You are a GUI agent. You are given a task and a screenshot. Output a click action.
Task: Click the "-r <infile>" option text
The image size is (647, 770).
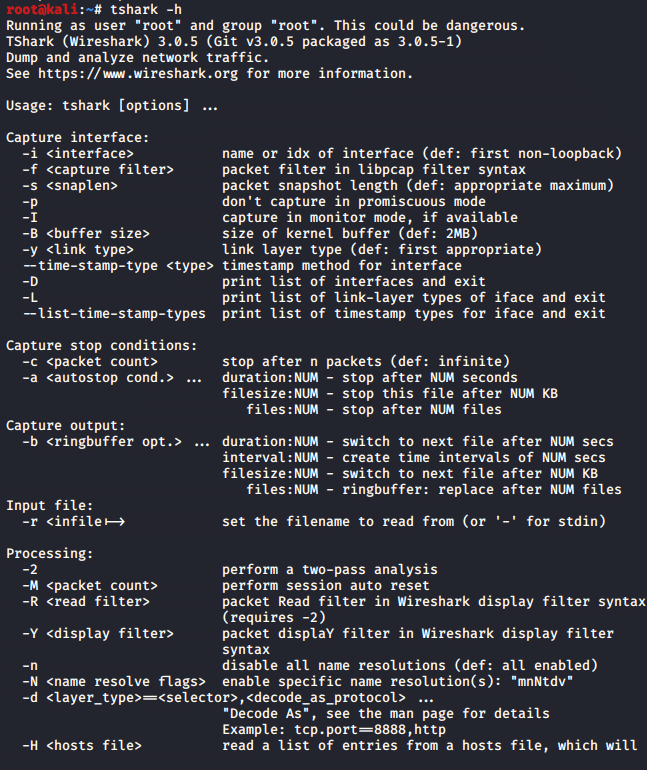[x=74, y=522]
